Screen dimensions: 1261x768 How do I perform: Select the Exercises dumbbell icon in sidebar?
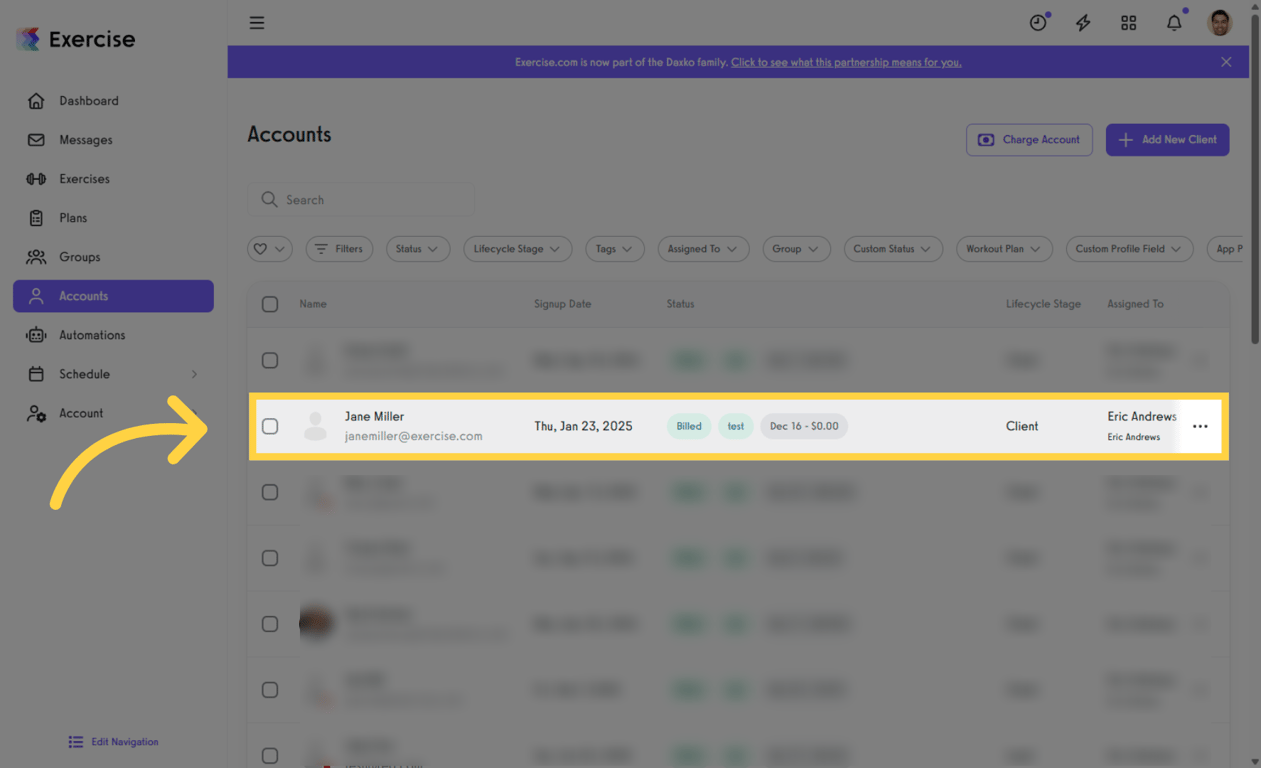(36, 178)
